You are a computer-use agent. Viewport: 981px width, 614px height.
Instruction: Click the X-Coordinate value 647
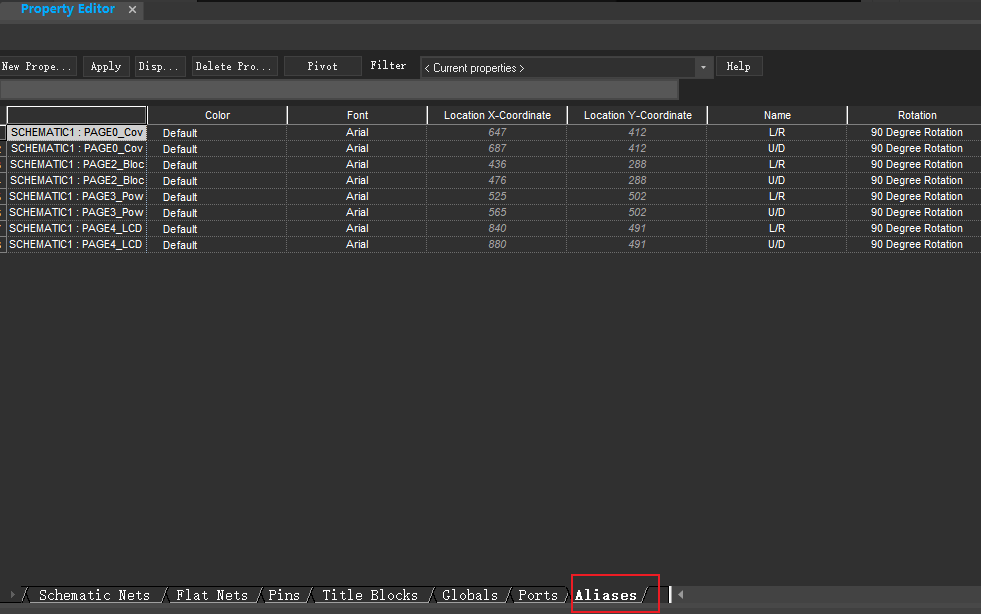pos(497,133)
